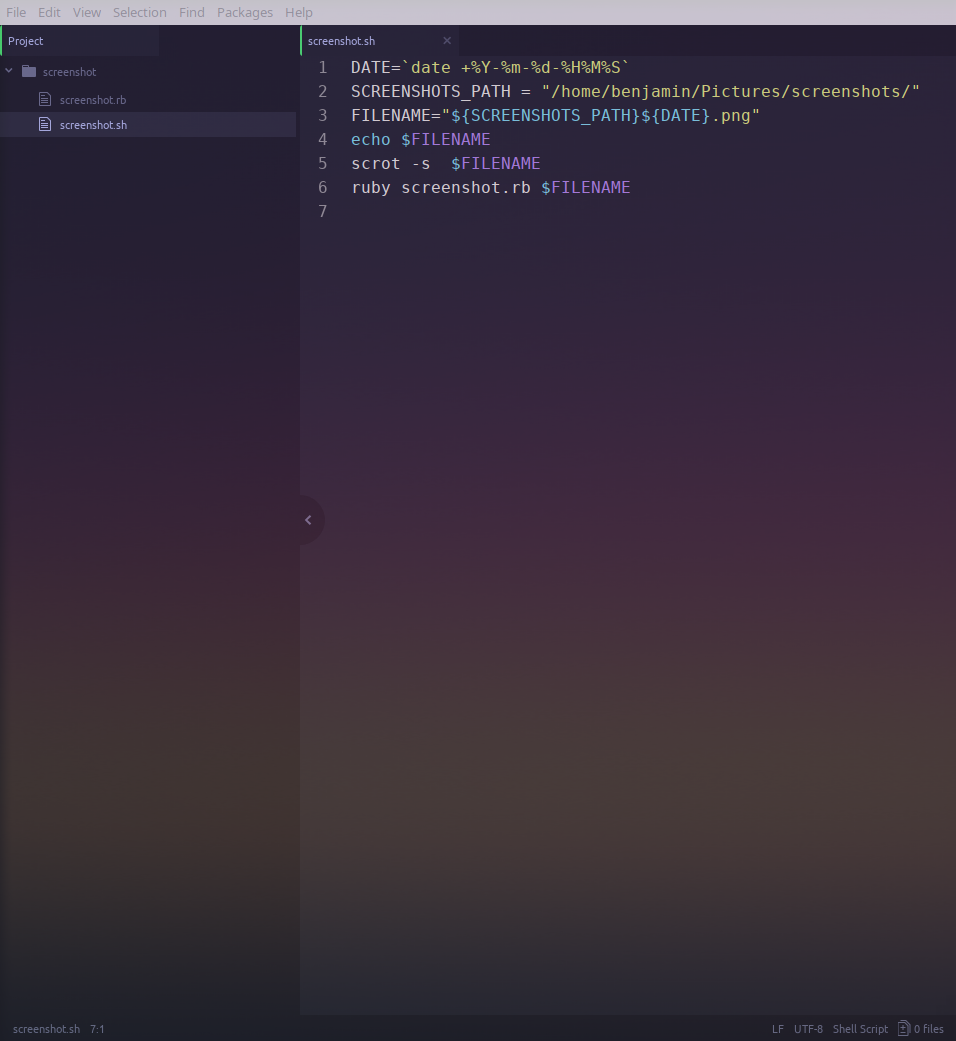Click the file icon beside screenshot.rb
Viewport: 956px width, 1041px height.
coord(45,100)
